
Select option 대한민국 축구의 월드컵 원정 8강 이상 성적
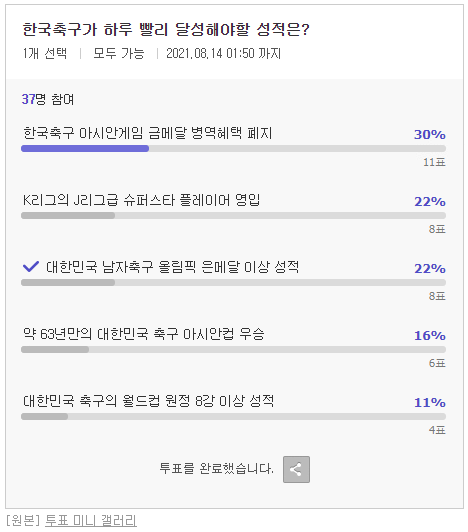click(x=148, y=401)
